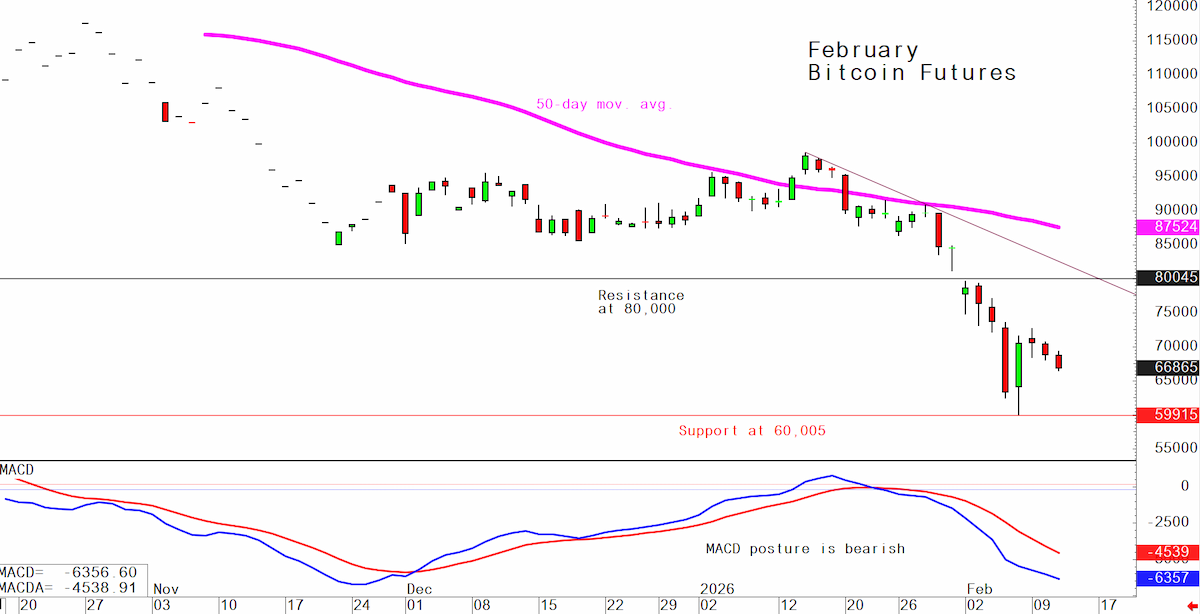Click the 'MACD posture is bearish' note
1200x614 pixels.
click(x=805, y=548)
